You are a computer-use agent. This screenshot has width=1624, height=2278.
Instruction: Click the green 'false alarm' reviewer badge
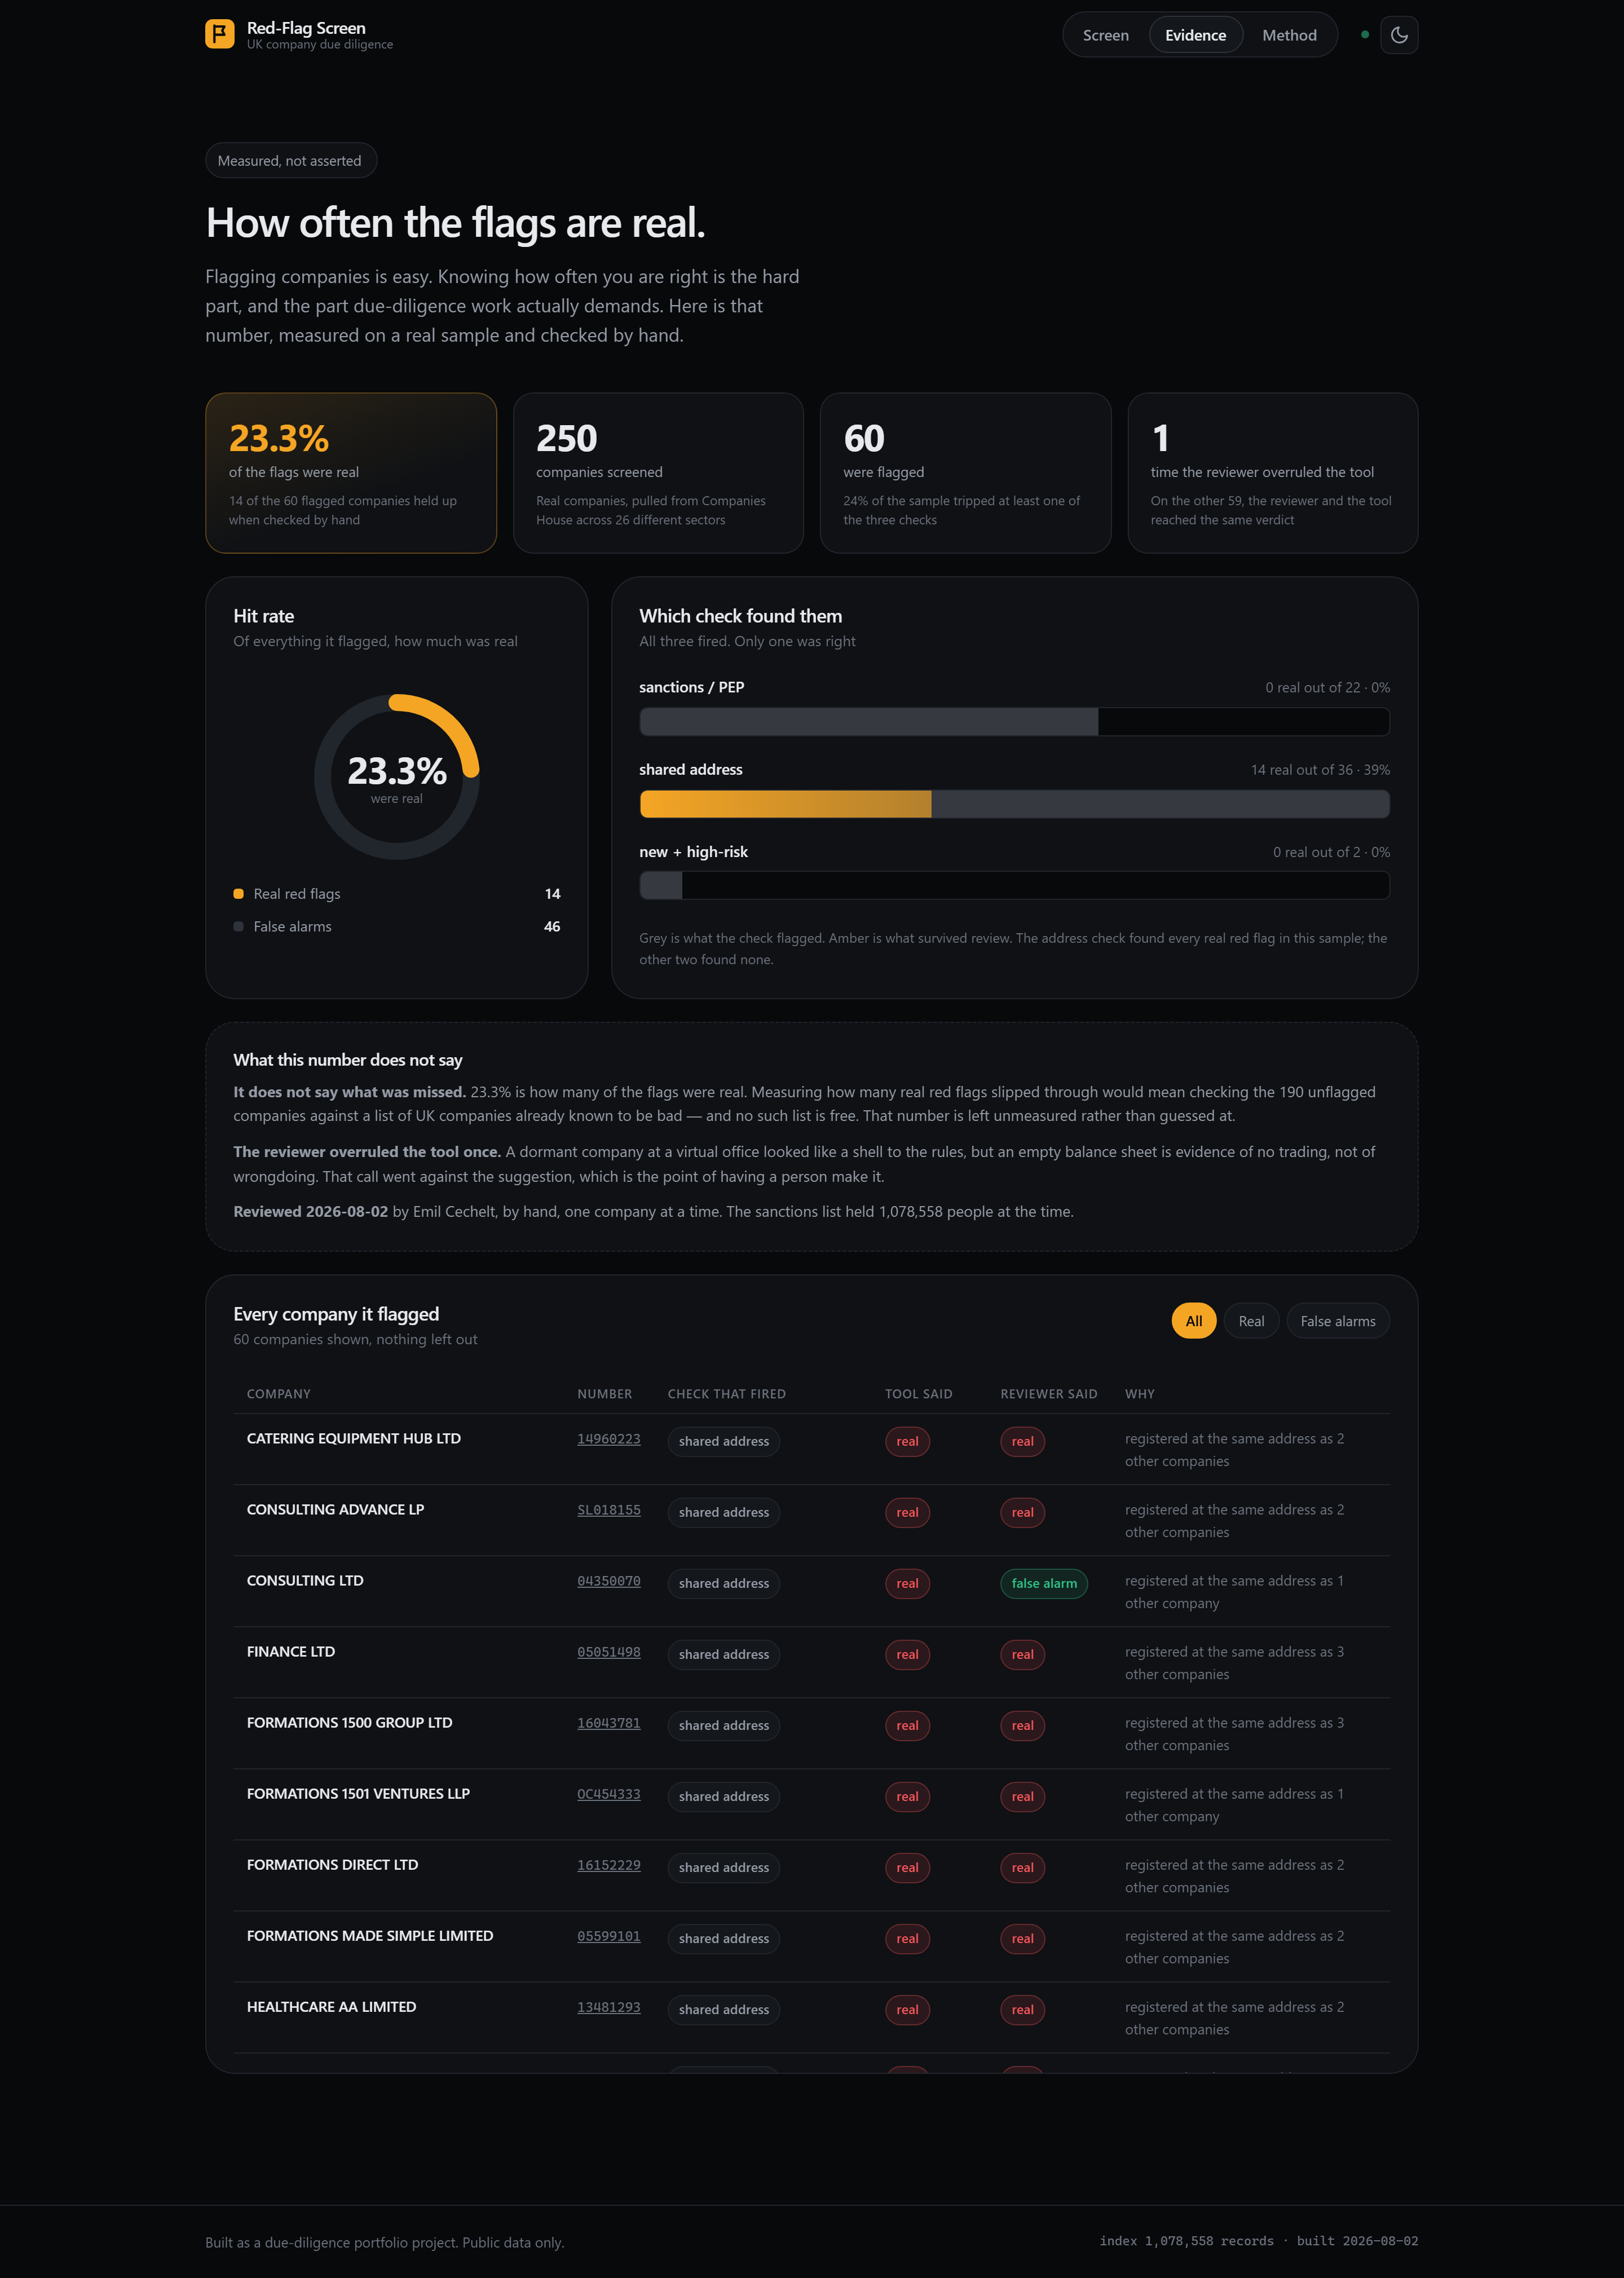click(x=1044, y=1584)
